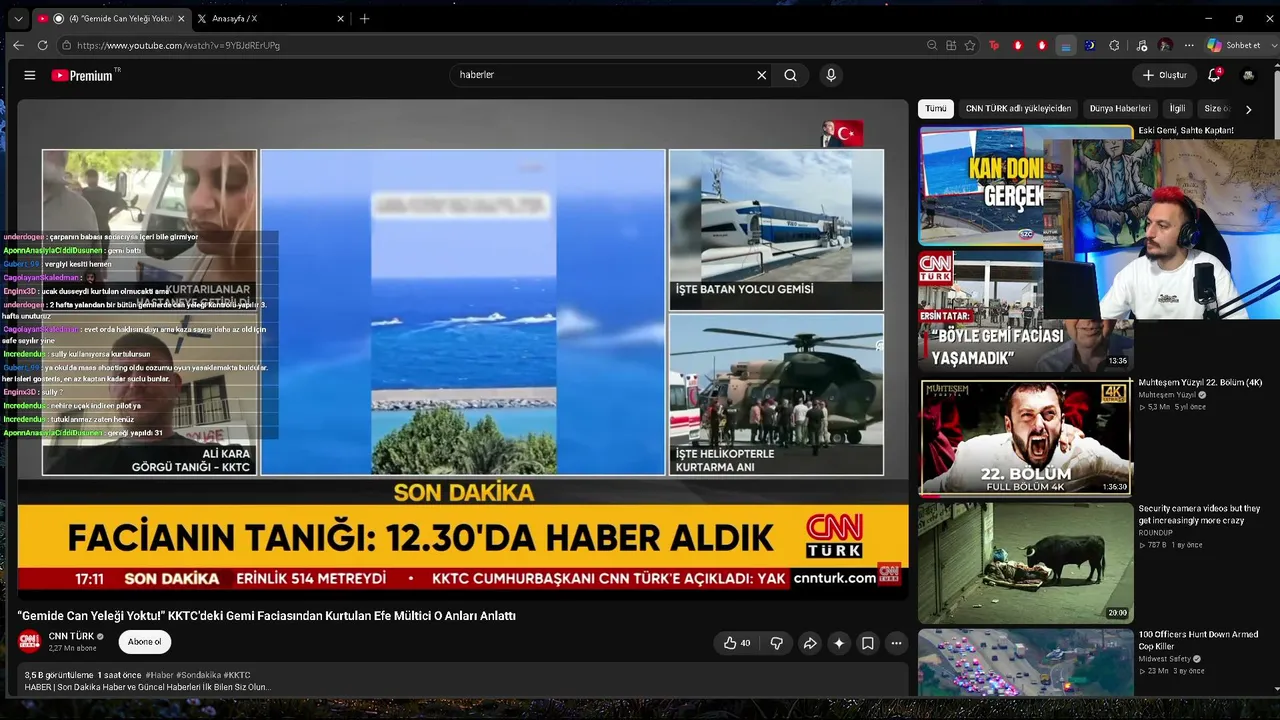The height and width of the screenshot is (720, 1280).
Task: Close the YouTube 'Gemide Can Yeleği' tab
Action: [x=180, y=18]
